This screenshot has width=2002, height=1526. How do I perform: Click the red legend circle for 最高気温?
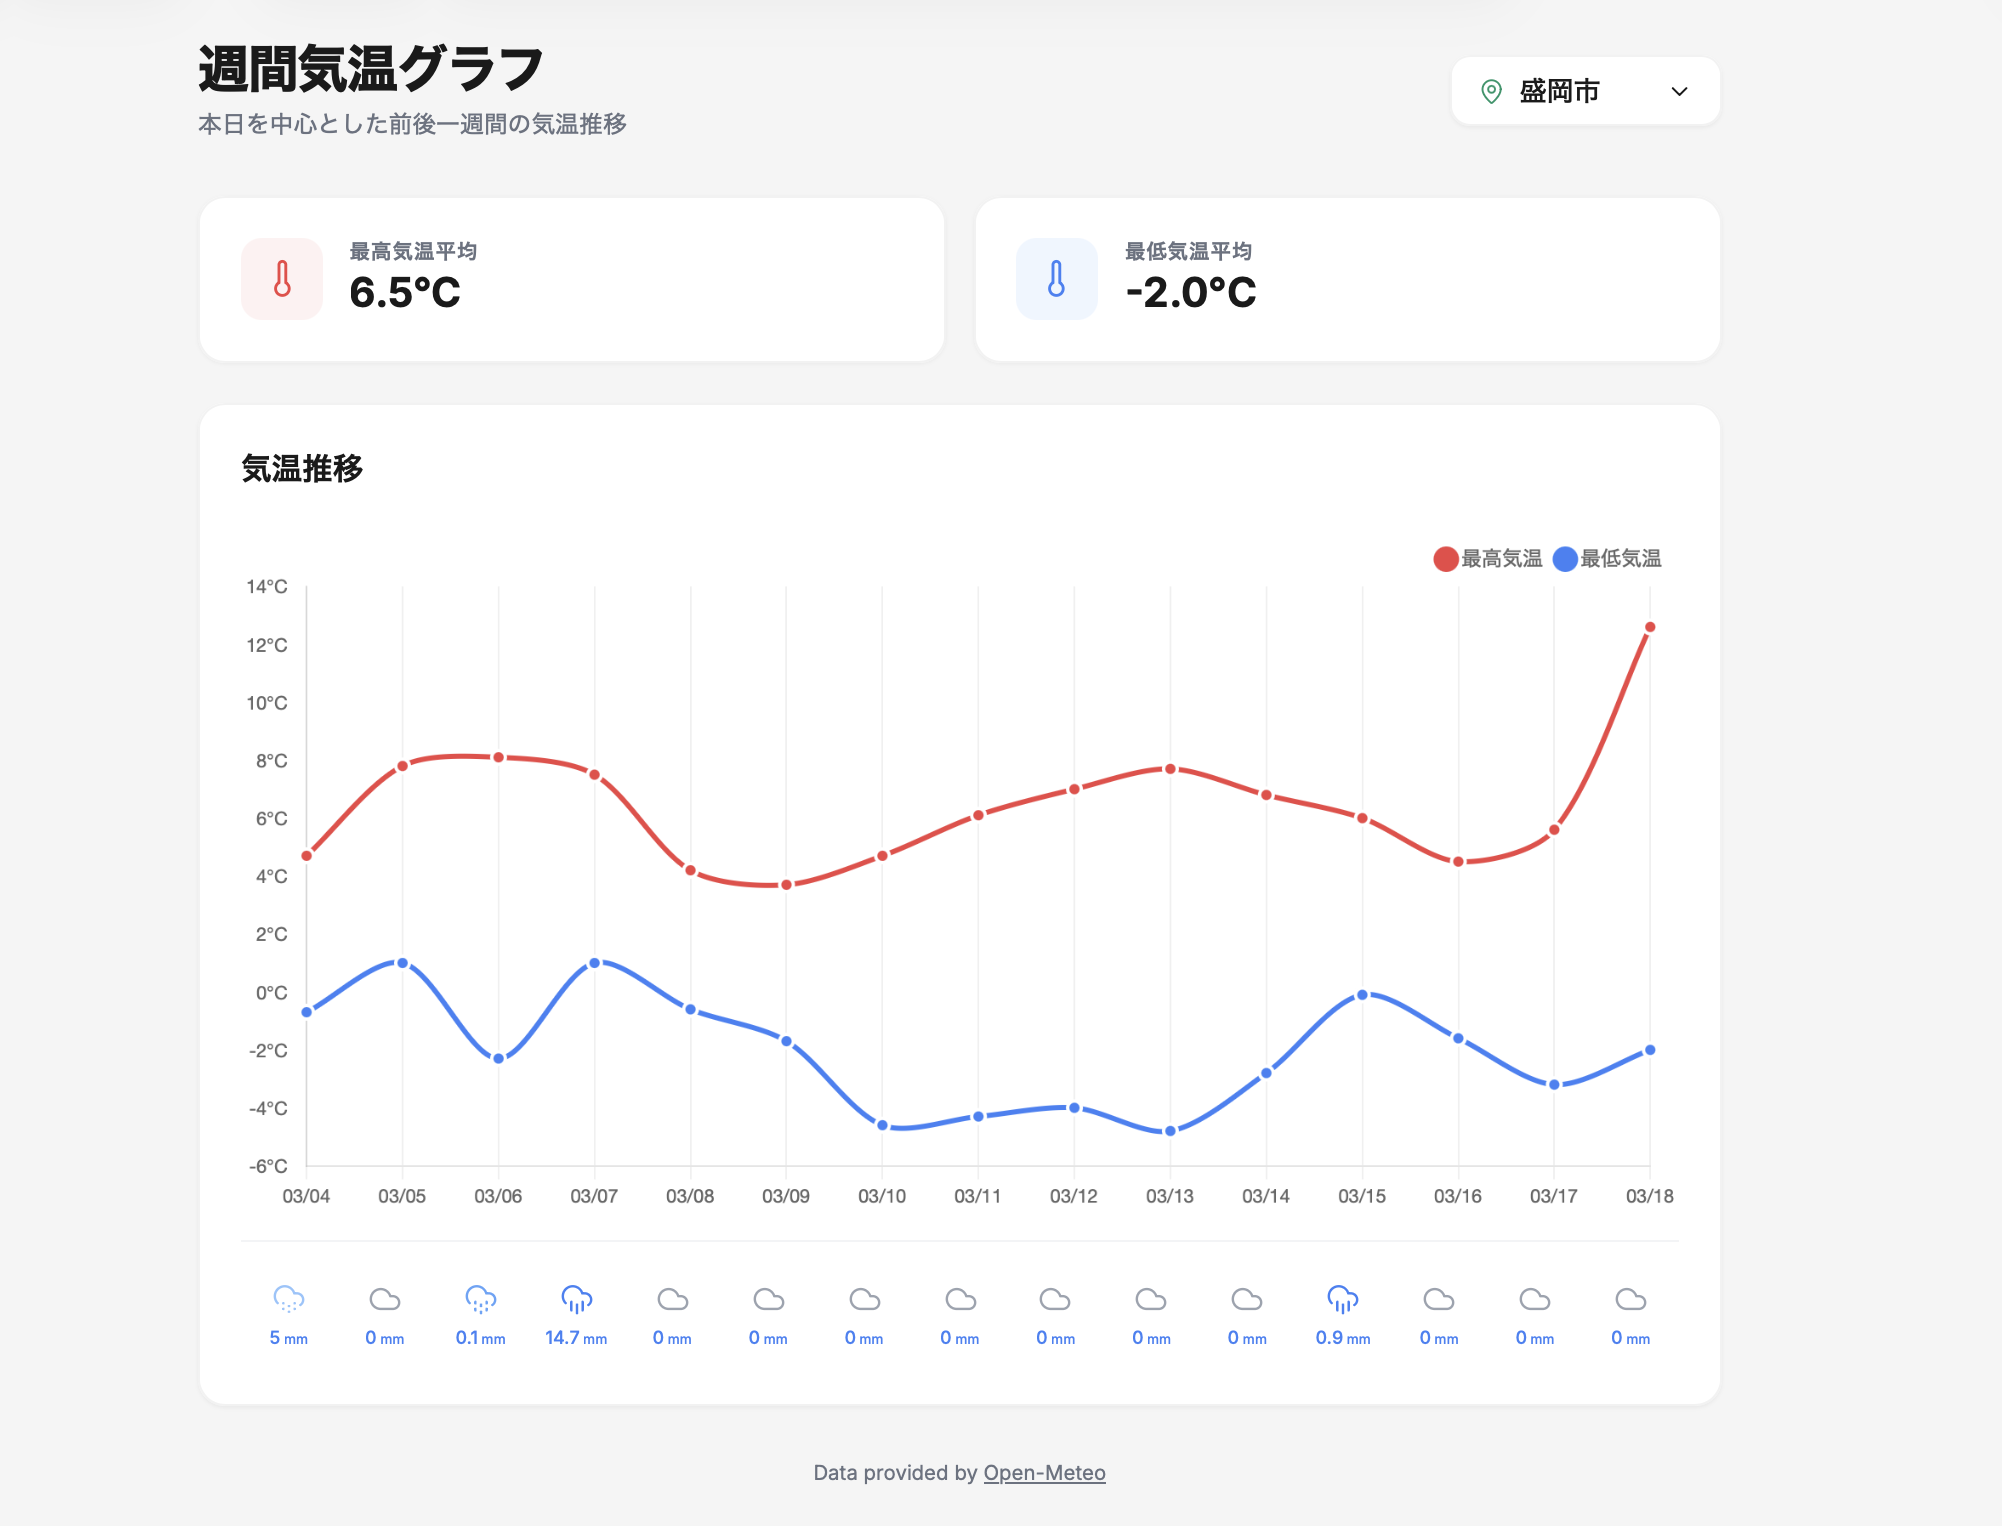click(x=1445, y=559)
